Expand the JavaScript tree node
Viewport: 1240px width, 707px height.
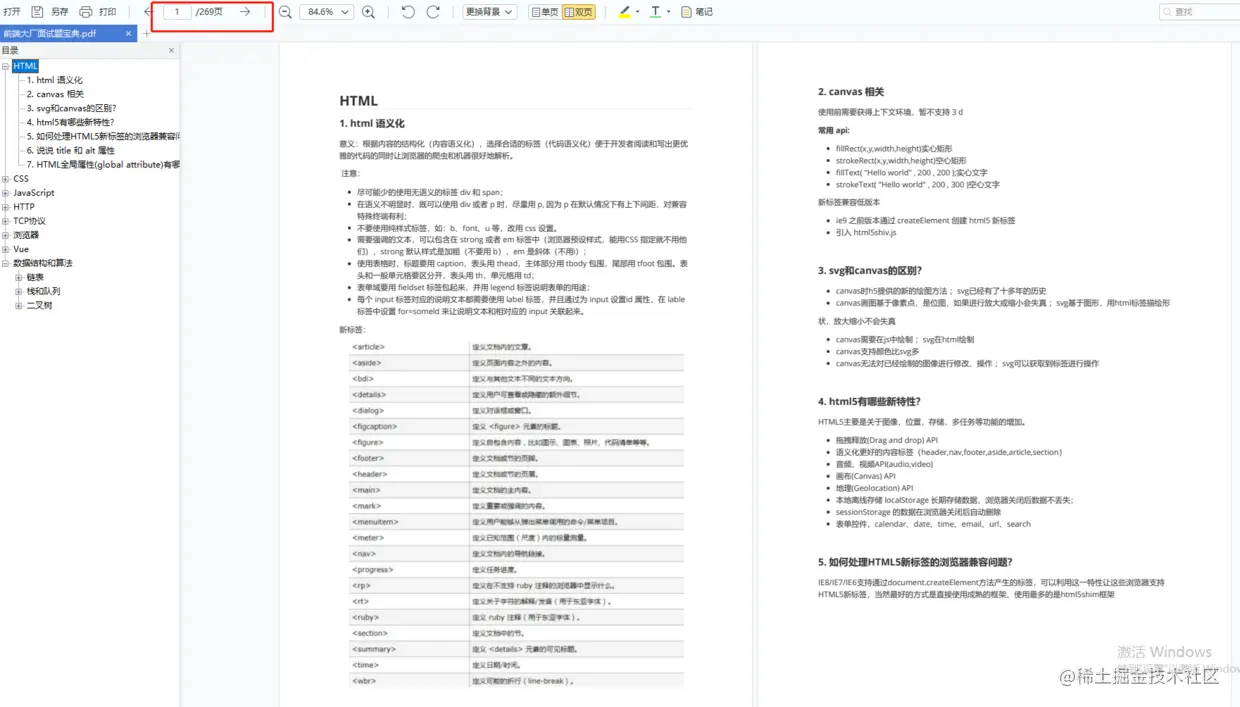[6, 193]
